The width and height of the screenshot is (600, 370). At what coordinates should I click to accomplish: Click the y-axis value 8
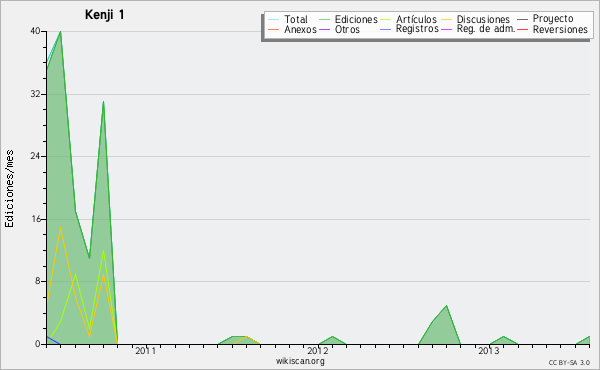[38, 281]
